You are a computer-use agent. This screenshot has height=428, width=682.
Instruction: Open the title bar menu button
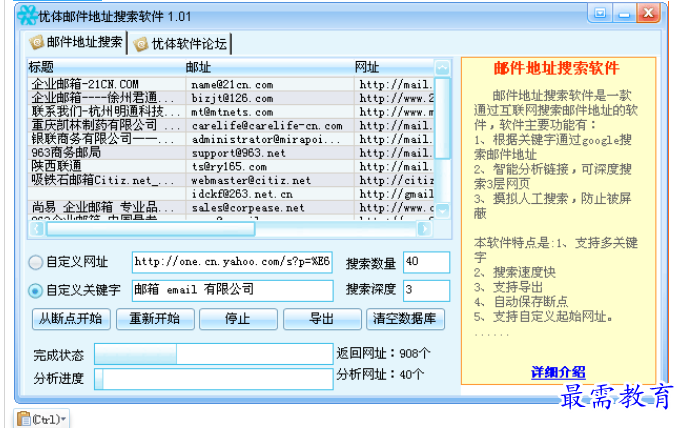click(600, 13)
